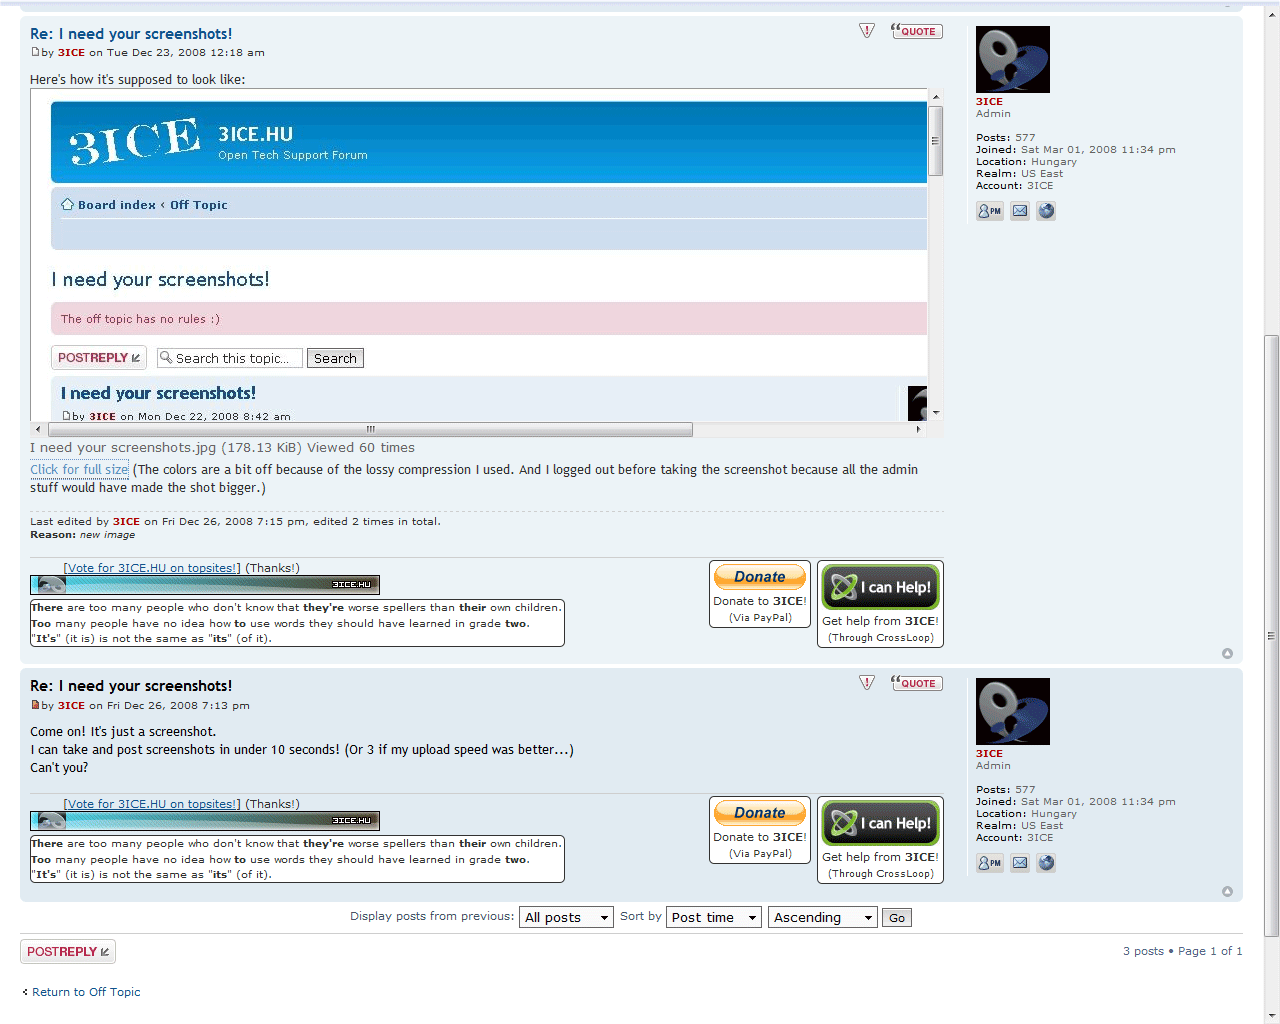Click the second post's QUOTE button

tap(917, 683)
